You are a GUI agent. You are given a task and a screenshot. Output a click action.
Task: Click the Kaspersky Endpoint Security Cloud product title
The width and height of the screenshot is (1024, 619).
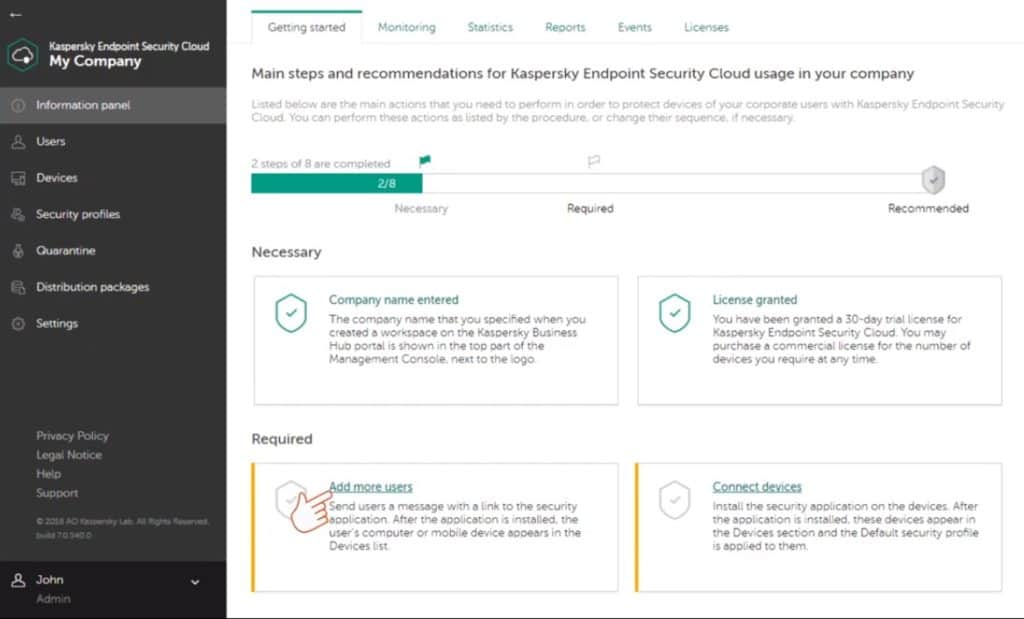(129, 46)
